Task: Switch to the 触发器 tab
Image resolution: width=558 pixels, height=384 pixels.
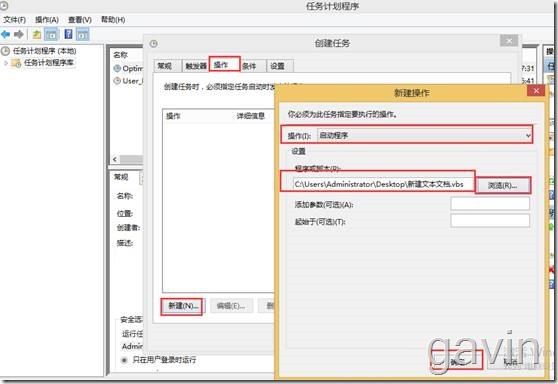Action: [x=196, y=66]
